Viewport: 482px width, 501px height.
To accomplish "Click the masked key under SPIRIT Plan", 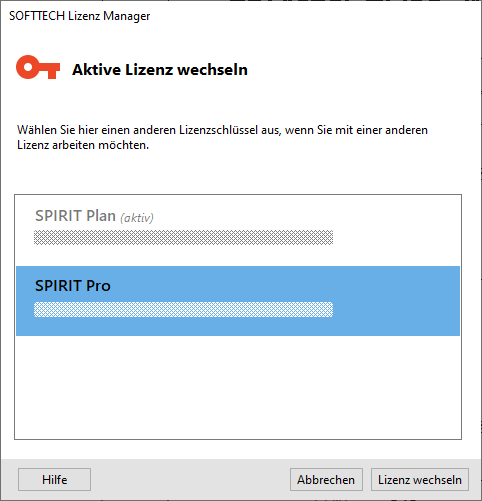I will [183, 237].
